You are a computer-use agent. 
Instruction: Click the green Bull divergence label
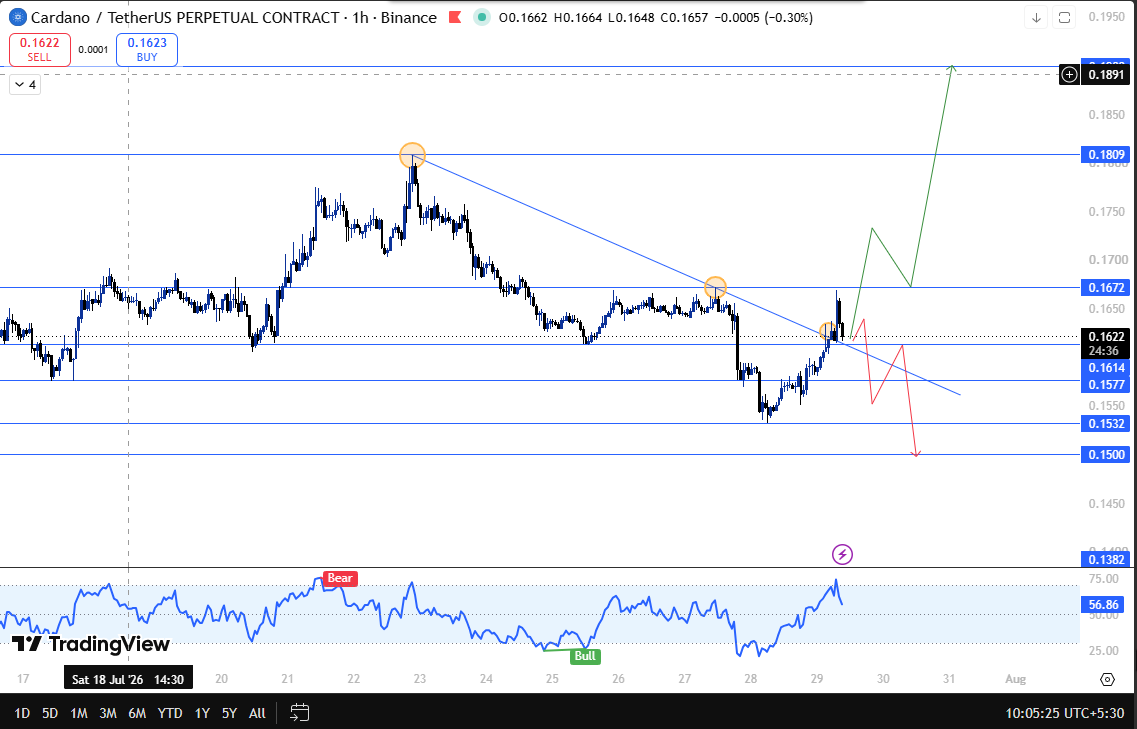click(585, 656)
